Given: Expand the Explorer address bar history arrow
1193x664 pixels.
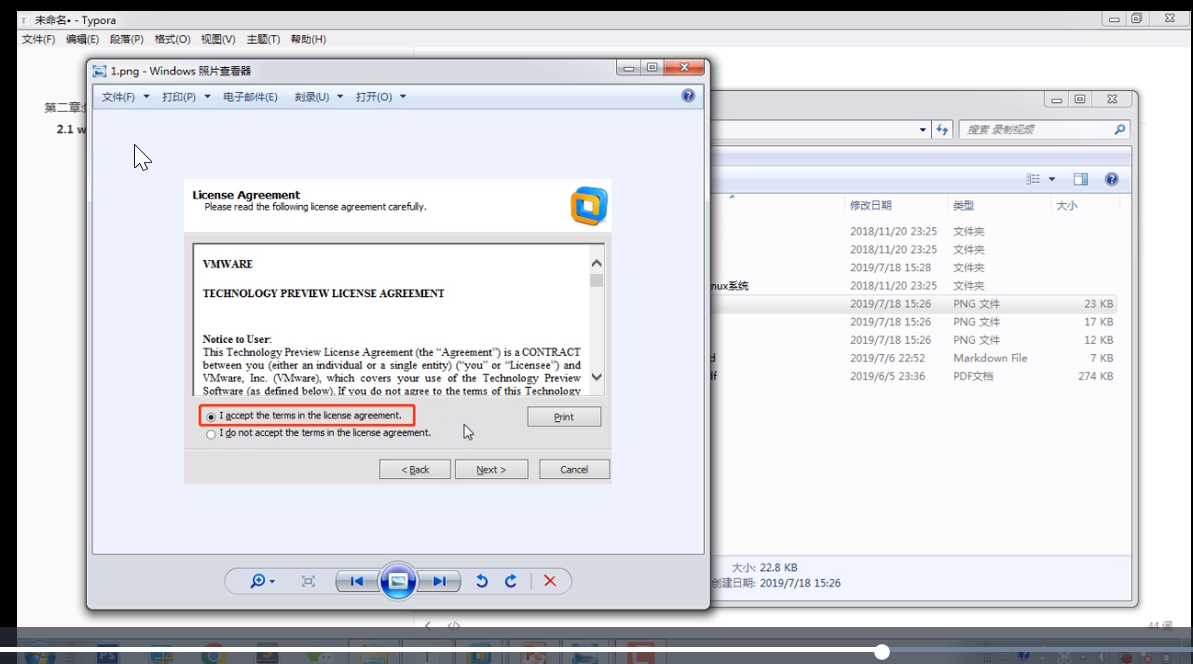Looking at the screenshot, I should [x=923, y=130].
